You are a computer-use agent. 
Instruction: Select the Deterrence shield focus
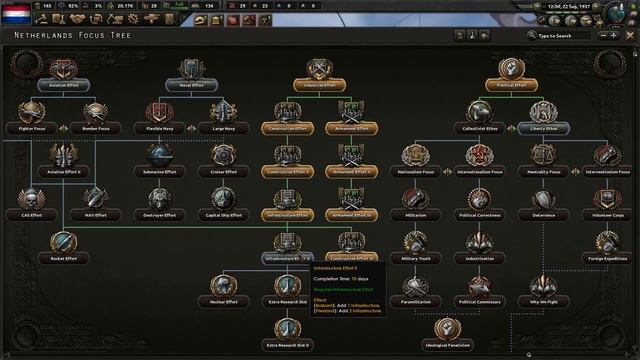pyautogui.click(x=544, y=205)
